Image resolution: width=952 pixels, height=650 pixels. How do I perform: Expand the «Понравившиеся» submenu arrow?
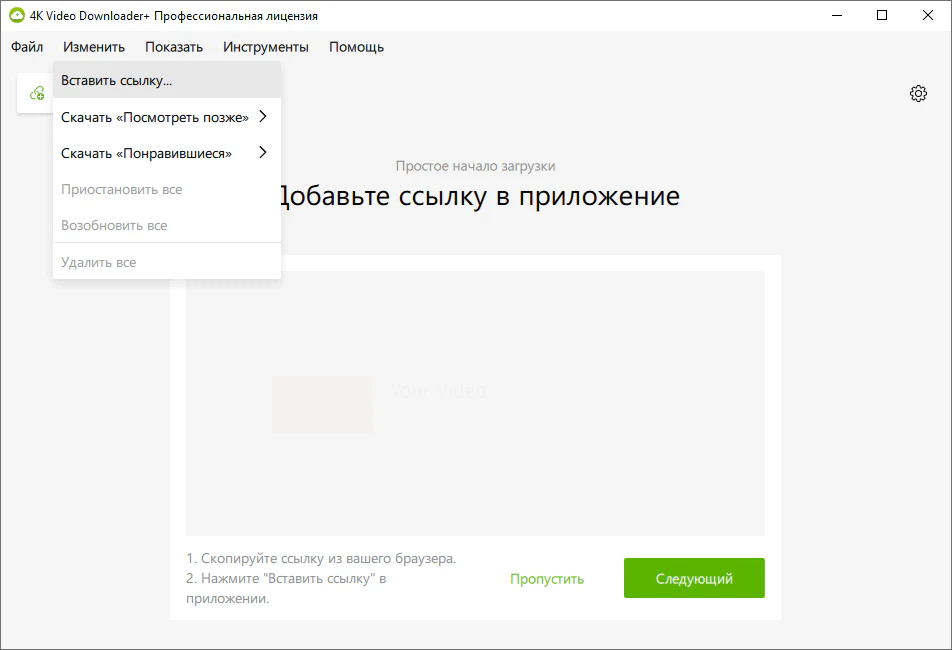tap(263, 153)
